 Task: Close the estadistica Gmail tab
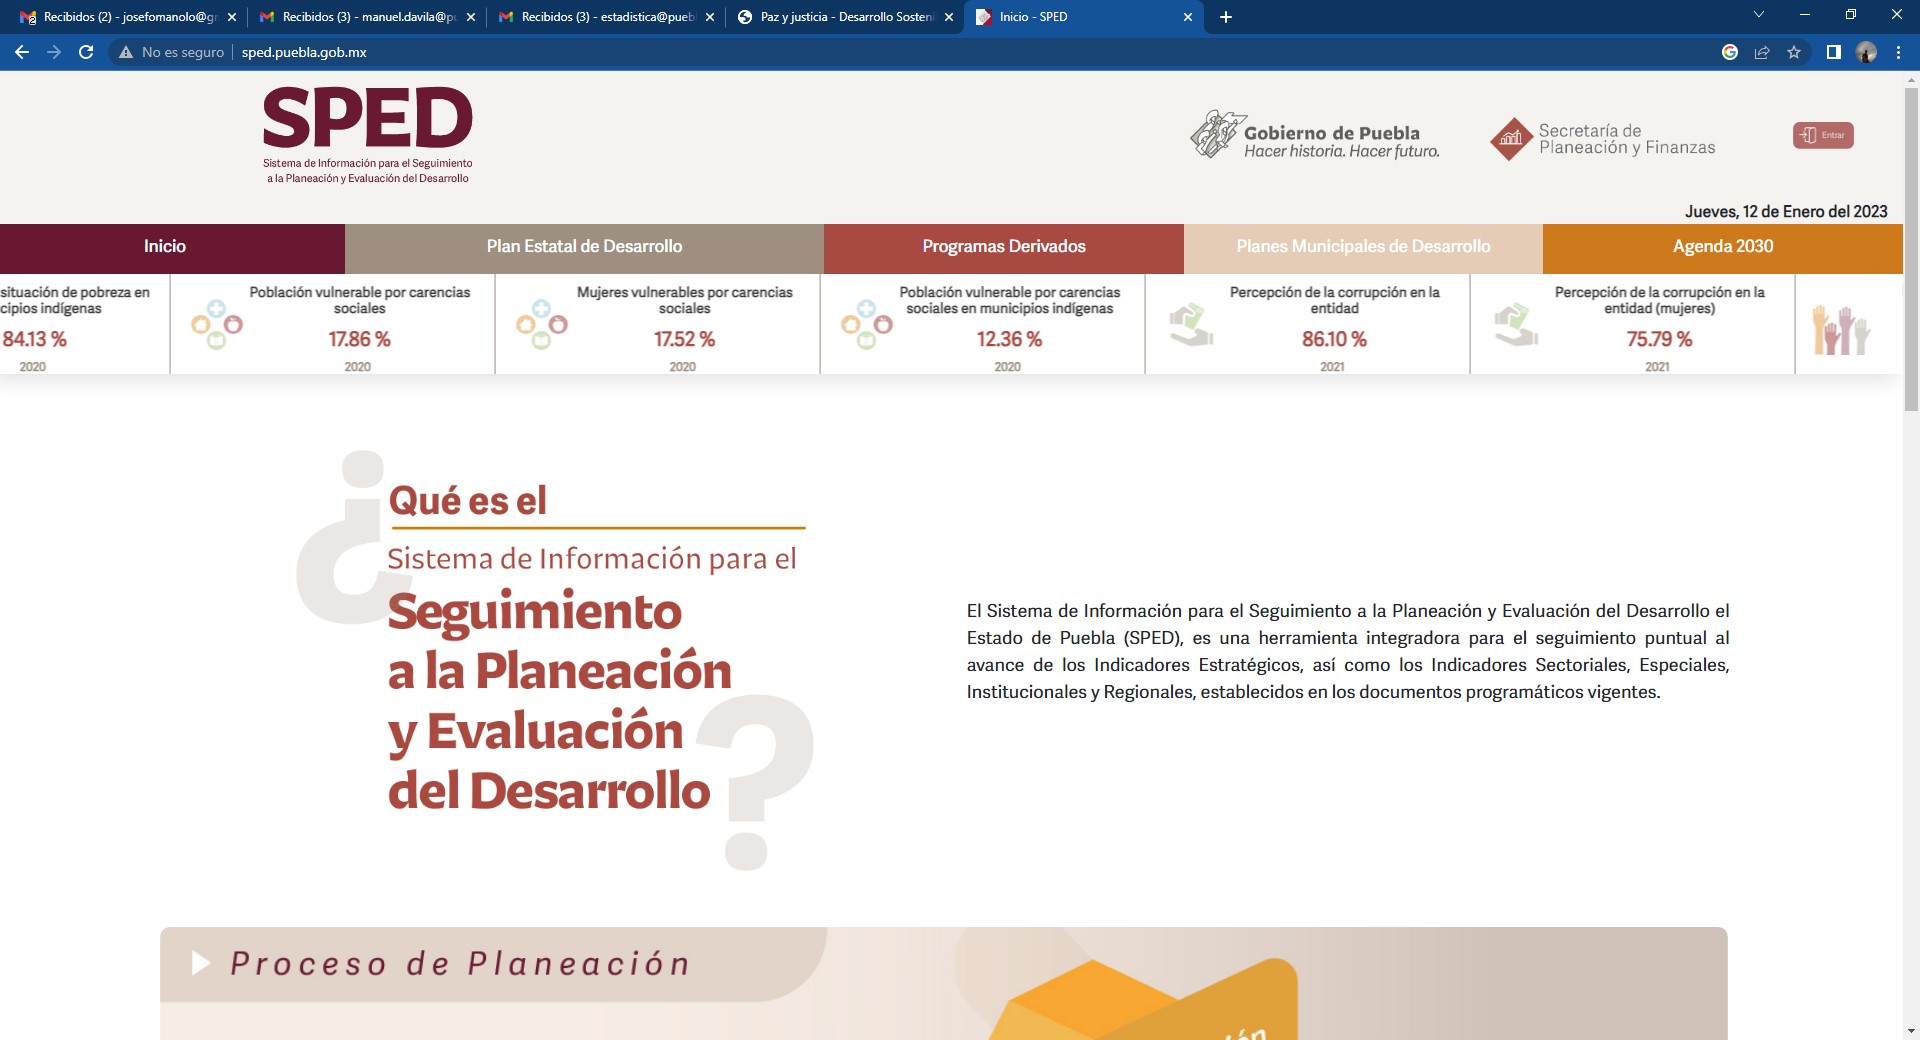coord(710,17)
